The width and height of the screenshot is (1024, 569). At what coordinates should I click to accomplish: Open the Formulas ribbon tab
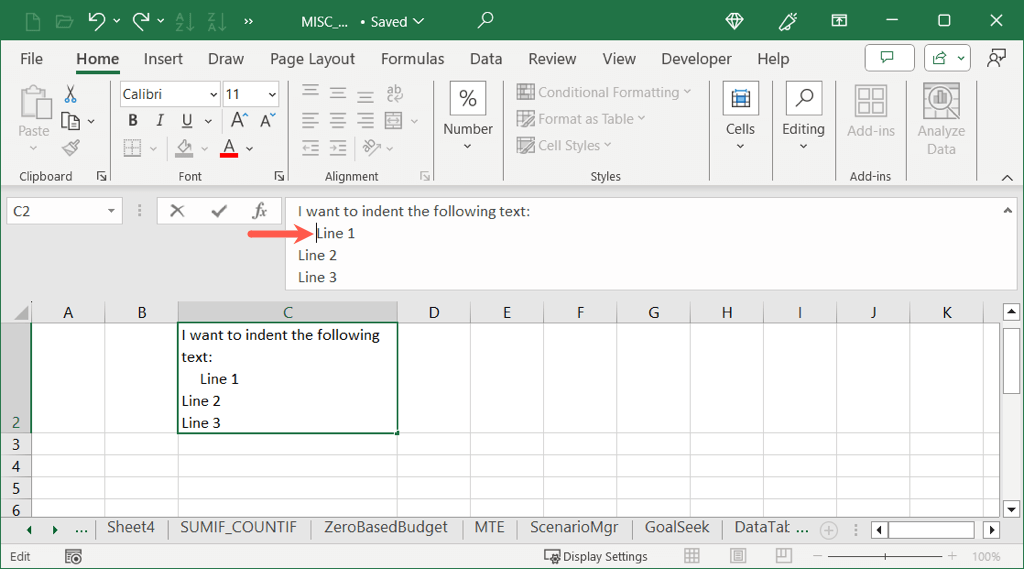tap(412, 59)
